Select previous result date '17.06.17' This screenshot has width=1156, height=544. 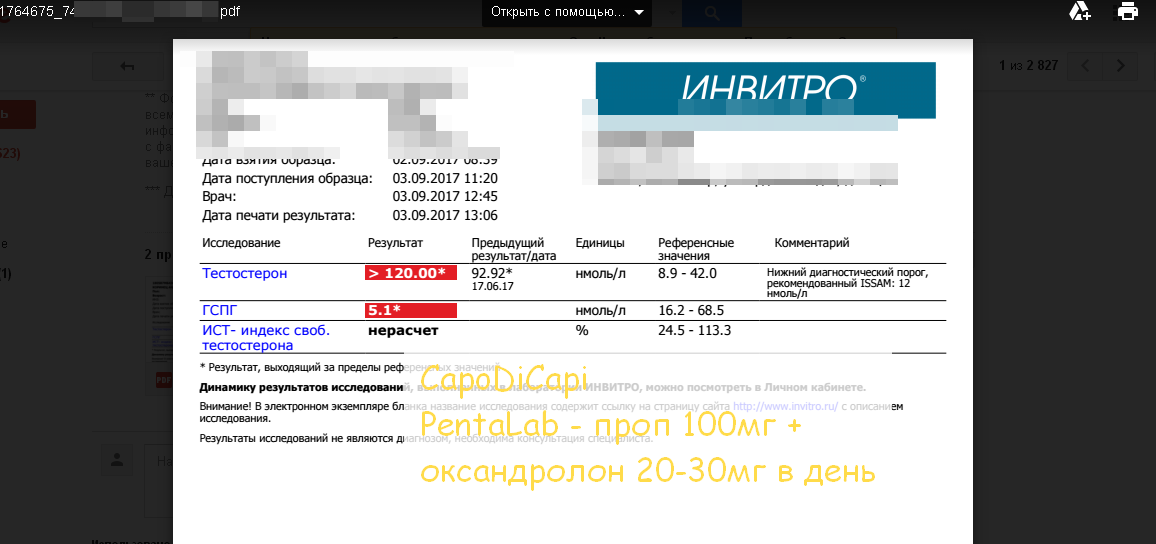click(490, 287)
